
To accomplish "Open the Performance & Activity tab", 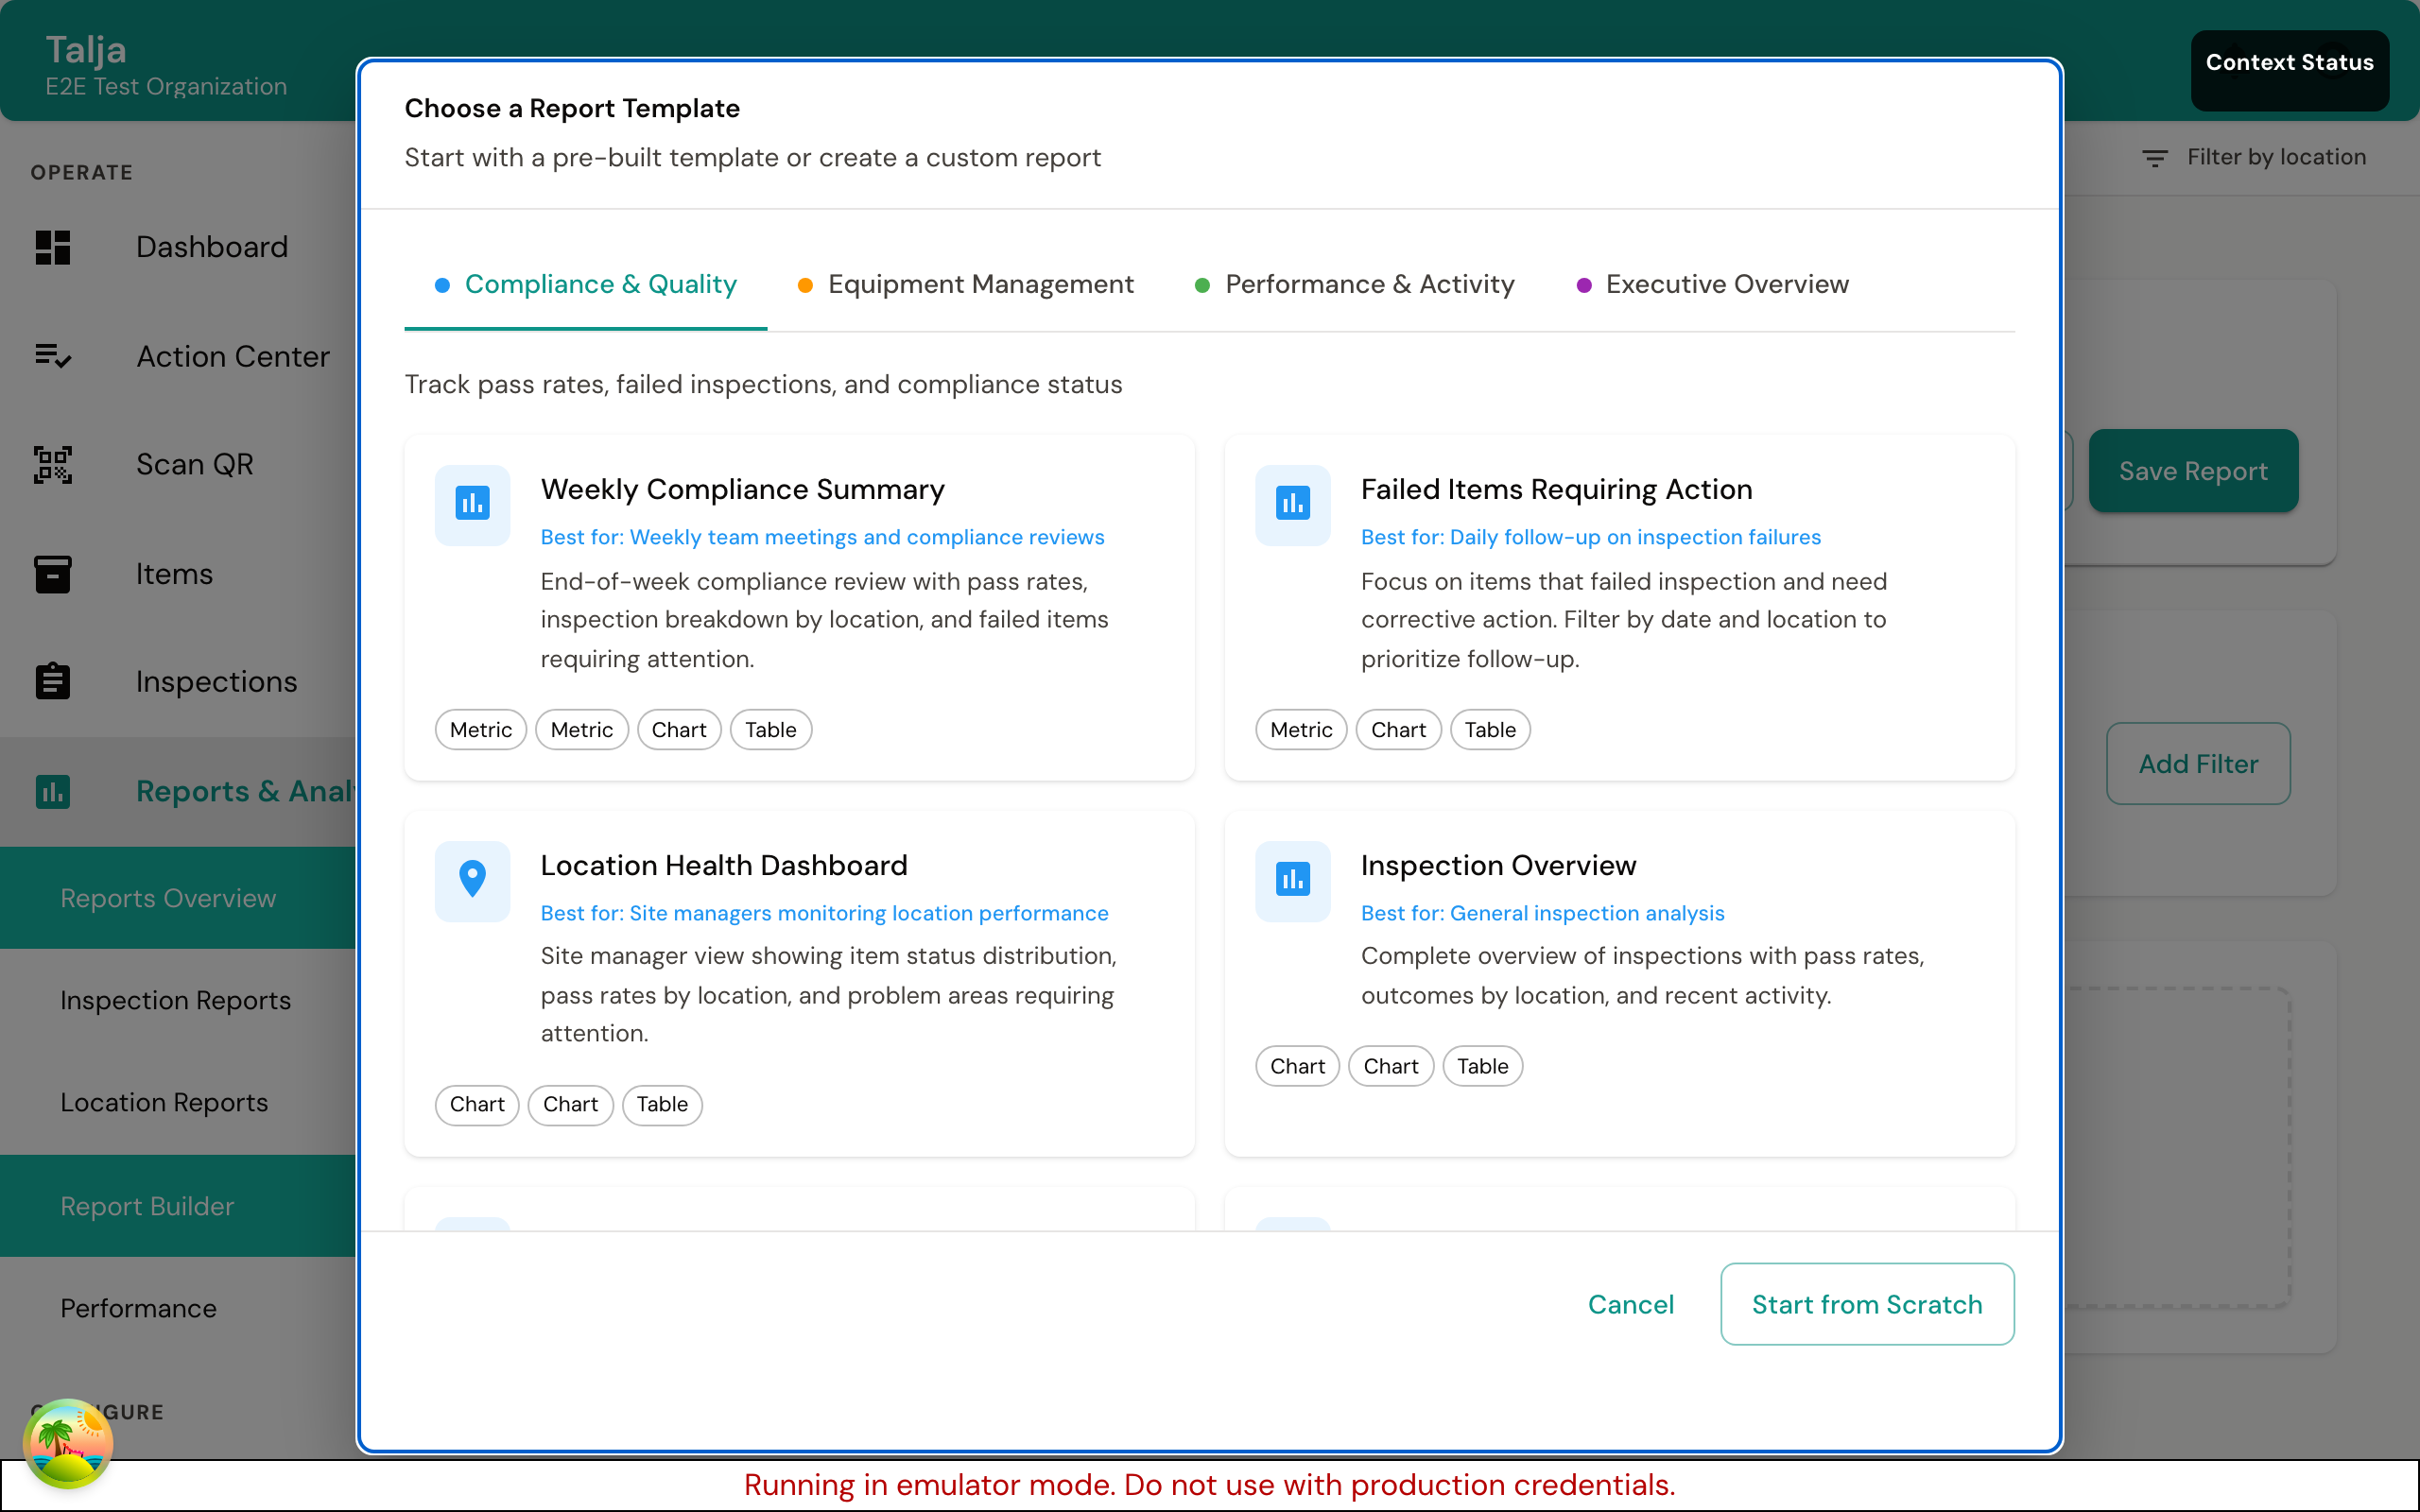I will tap(1355, 285).
